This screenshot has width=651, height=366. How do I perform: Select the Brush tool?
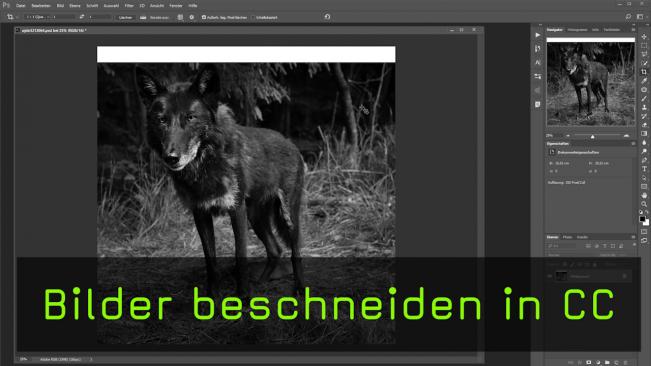point(644,98)
